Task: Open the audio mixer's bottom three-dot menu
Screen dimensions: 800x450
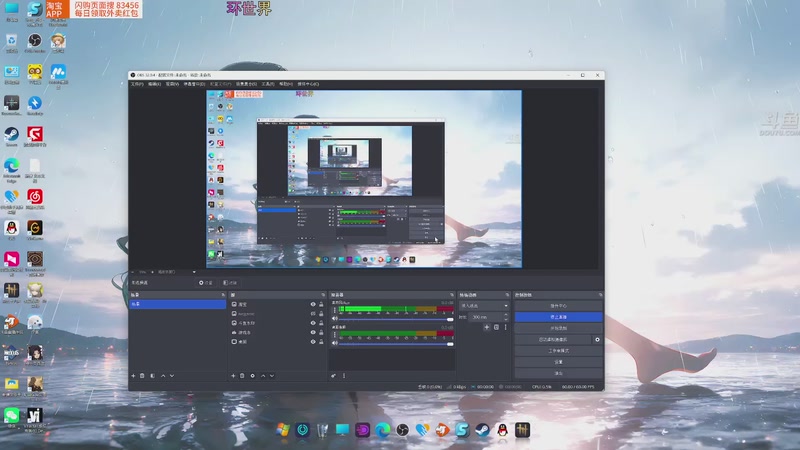Action: click(x=344, y=376)
